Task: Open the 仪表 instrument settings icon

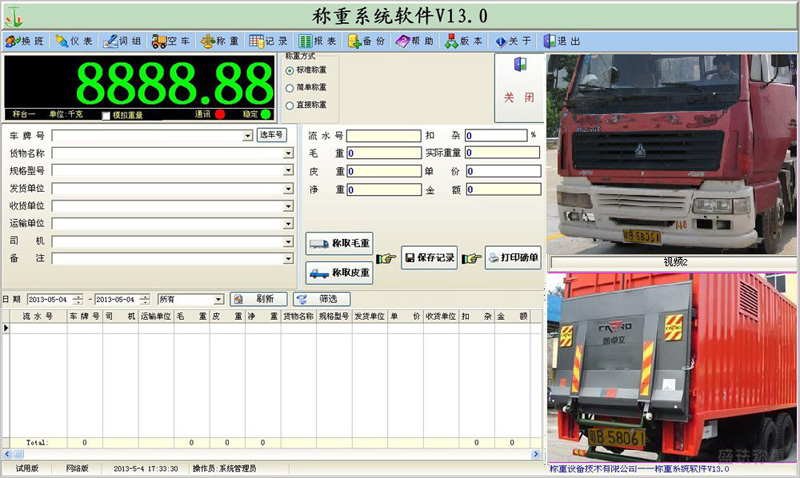Action: (x=62, y=41)
